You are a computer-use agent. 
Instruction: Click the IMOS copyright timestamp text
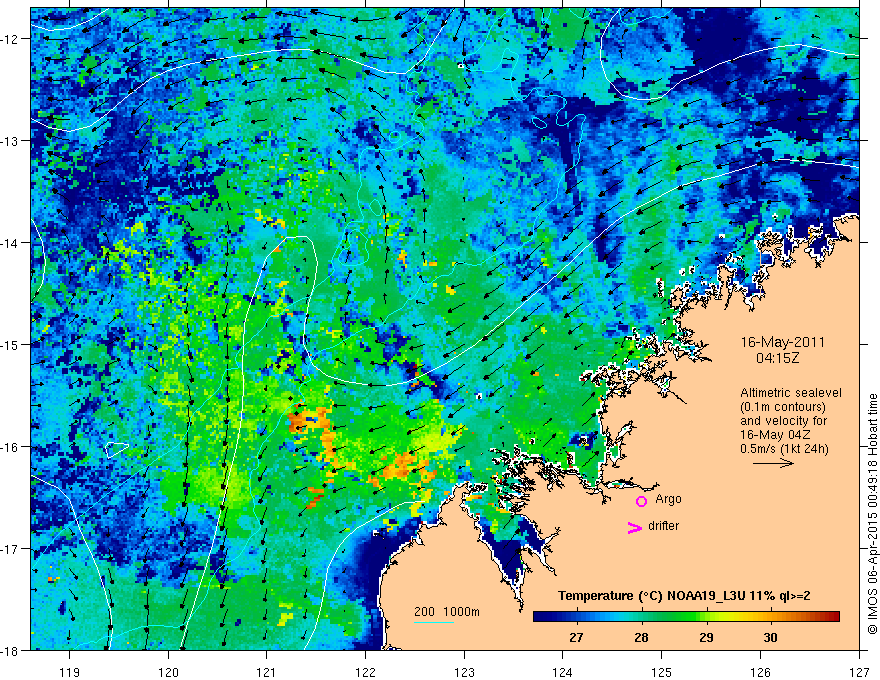[x=873, y=515]
